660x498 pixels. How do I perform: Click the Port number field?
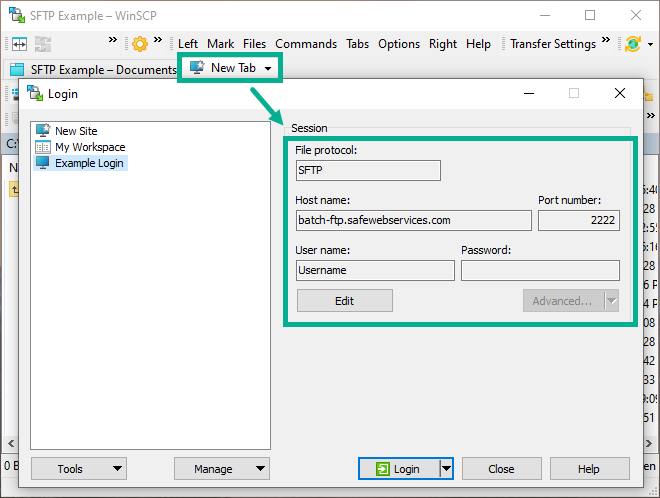(x=579, y=220)
